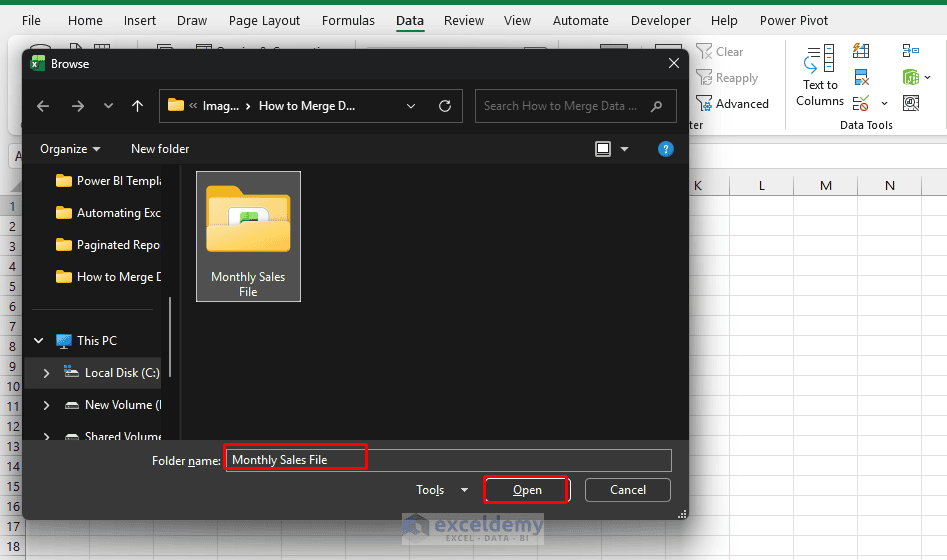The height and width of the screenshot is (560, 947).
Task: Click the search magnifier icon
Action: click(656, 106)
